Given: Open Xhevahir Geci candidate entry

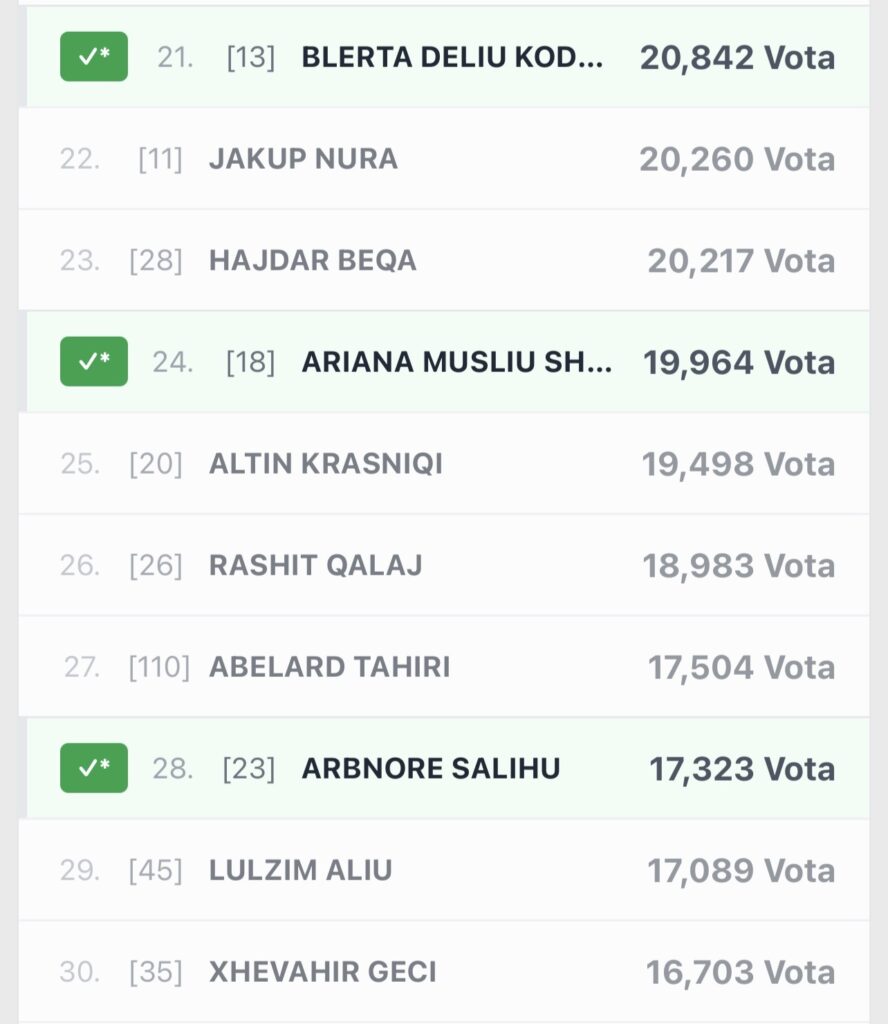Looking at the screenshot, I should coord(322,972).
